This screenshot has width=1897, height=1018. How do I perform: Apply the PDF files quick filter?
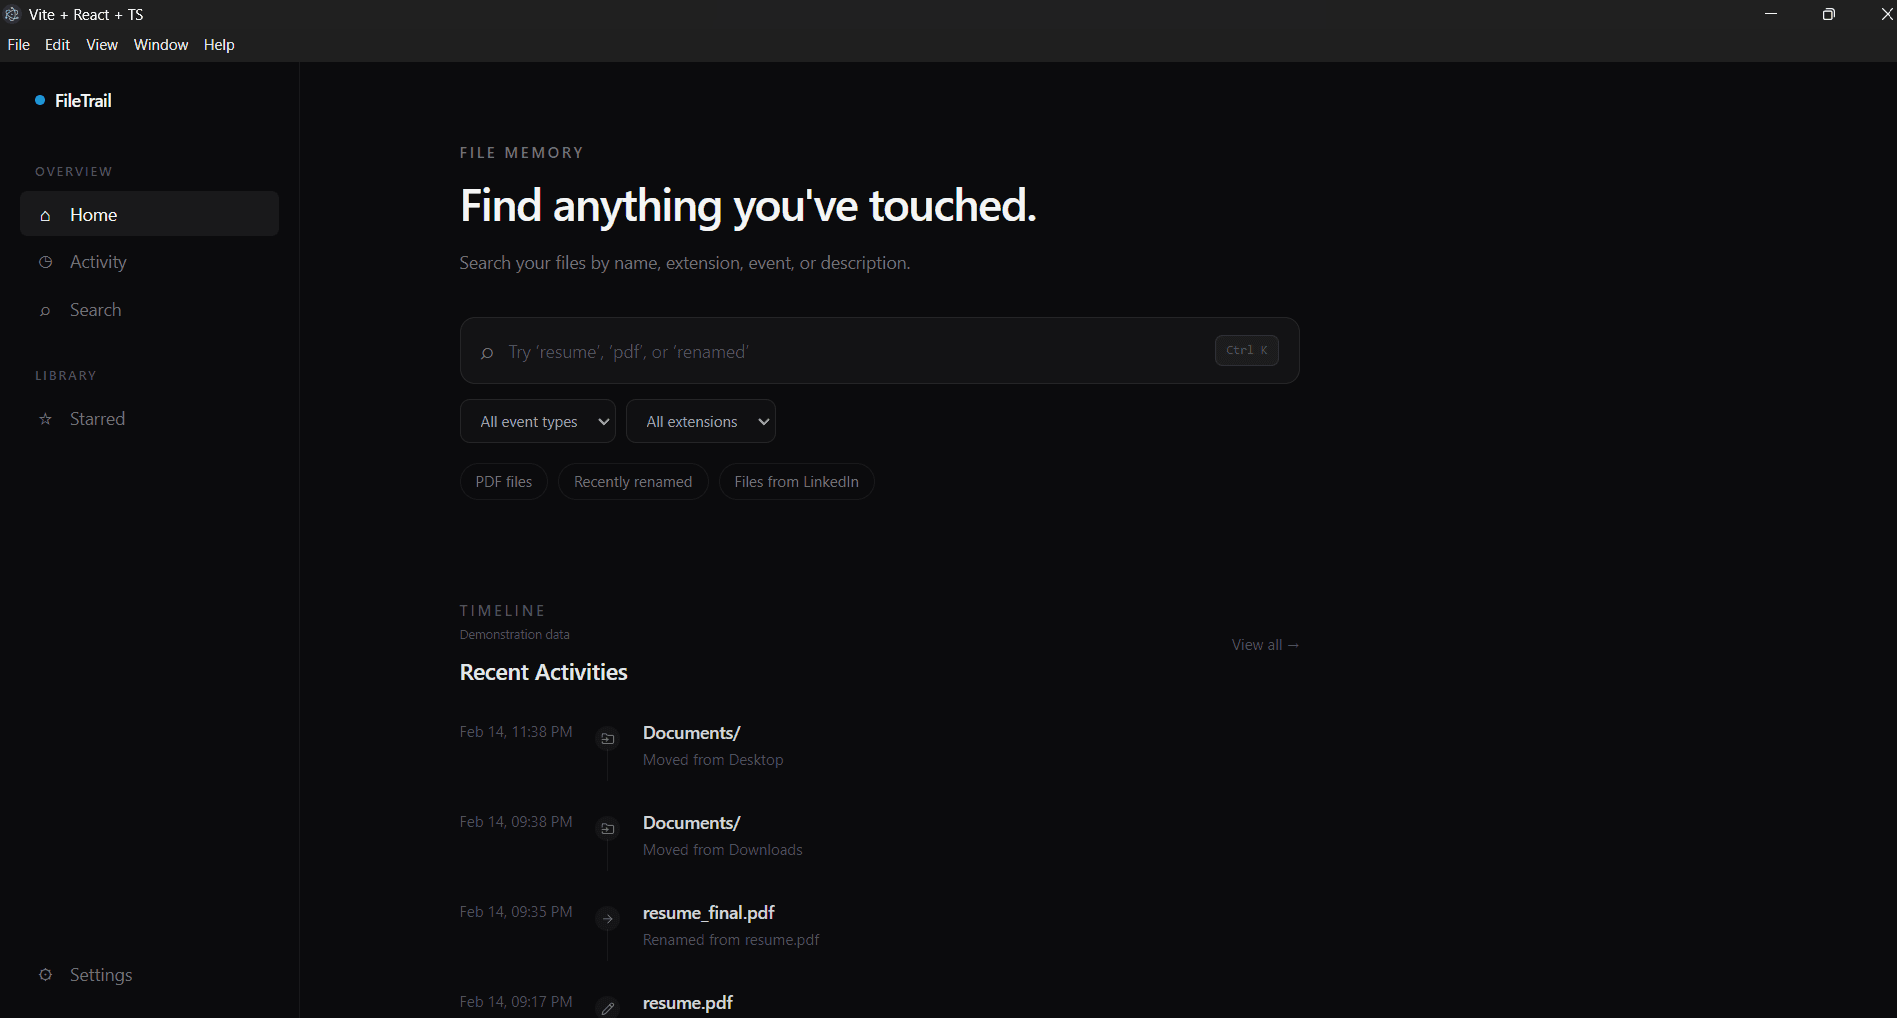pyautogui.click(x=504, y=482)
